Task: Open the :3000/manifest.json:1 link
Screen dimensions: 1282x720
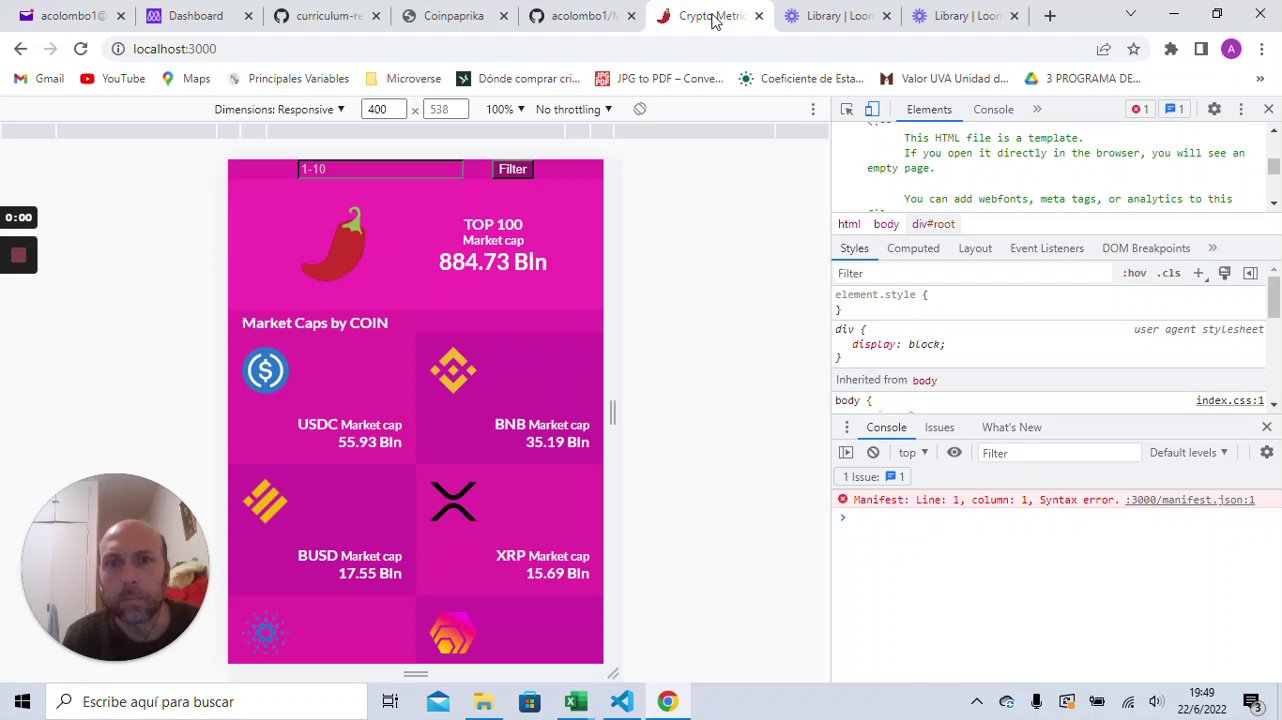Action: click(x=1190, y=500)
